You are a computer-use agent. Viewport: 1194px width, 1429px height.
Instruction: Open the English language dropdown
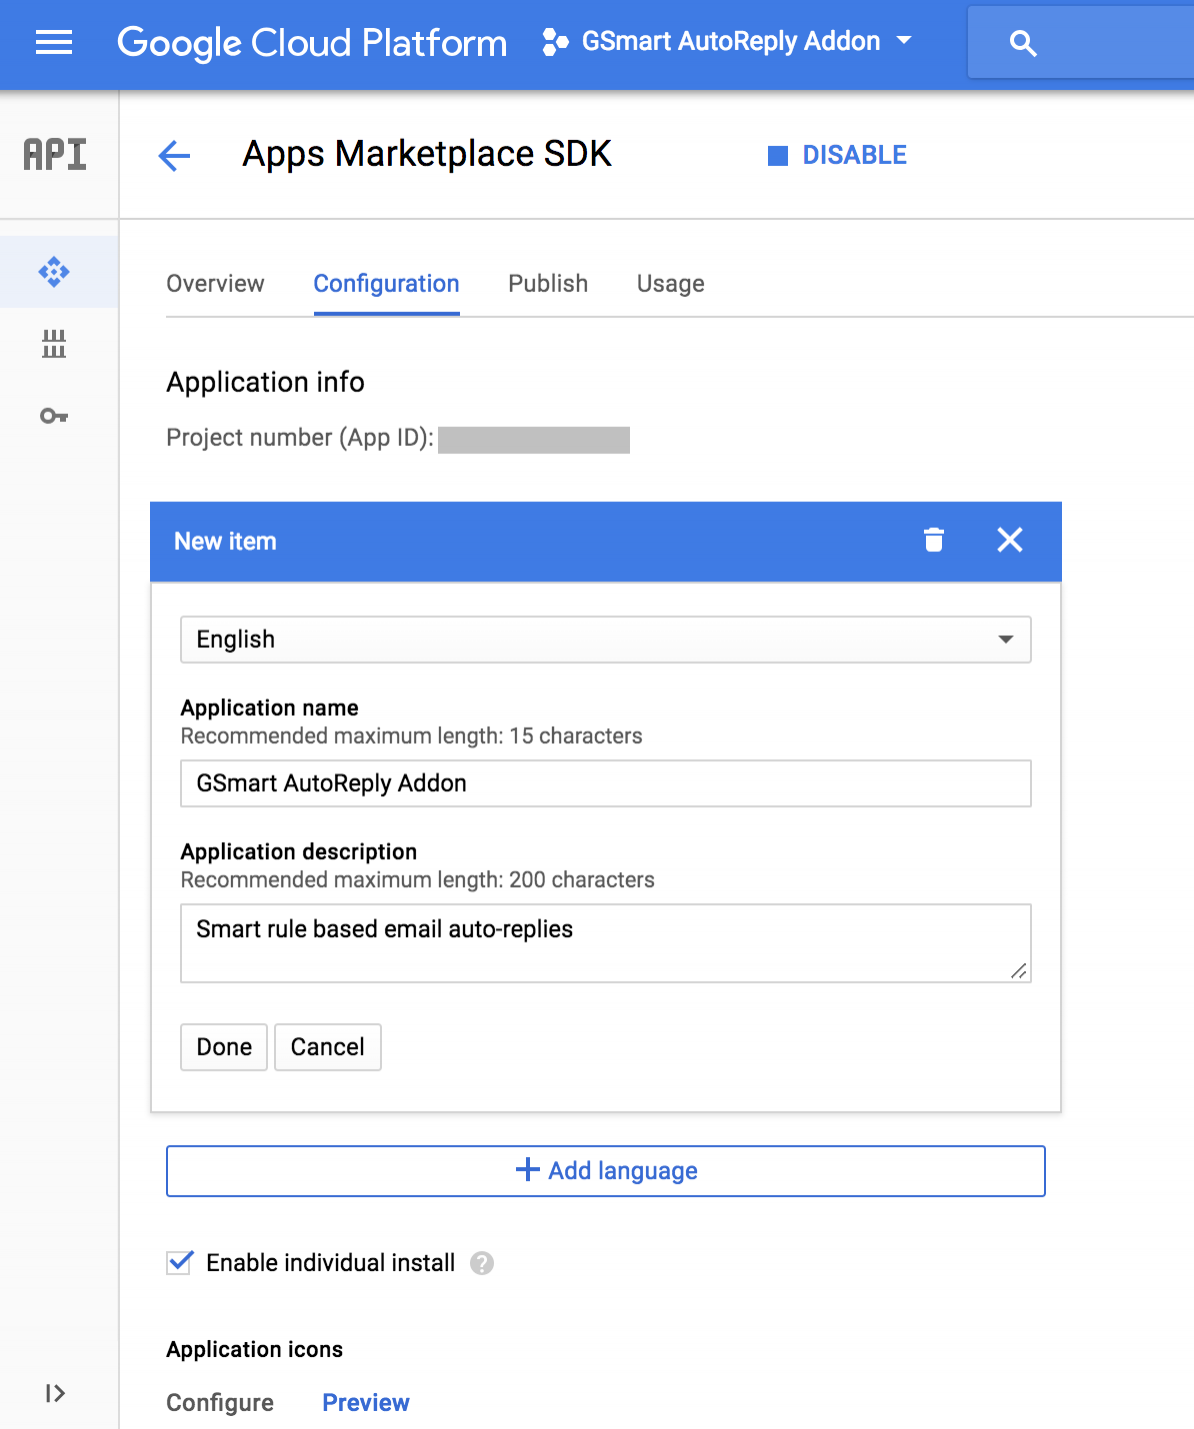pos(606,639)
